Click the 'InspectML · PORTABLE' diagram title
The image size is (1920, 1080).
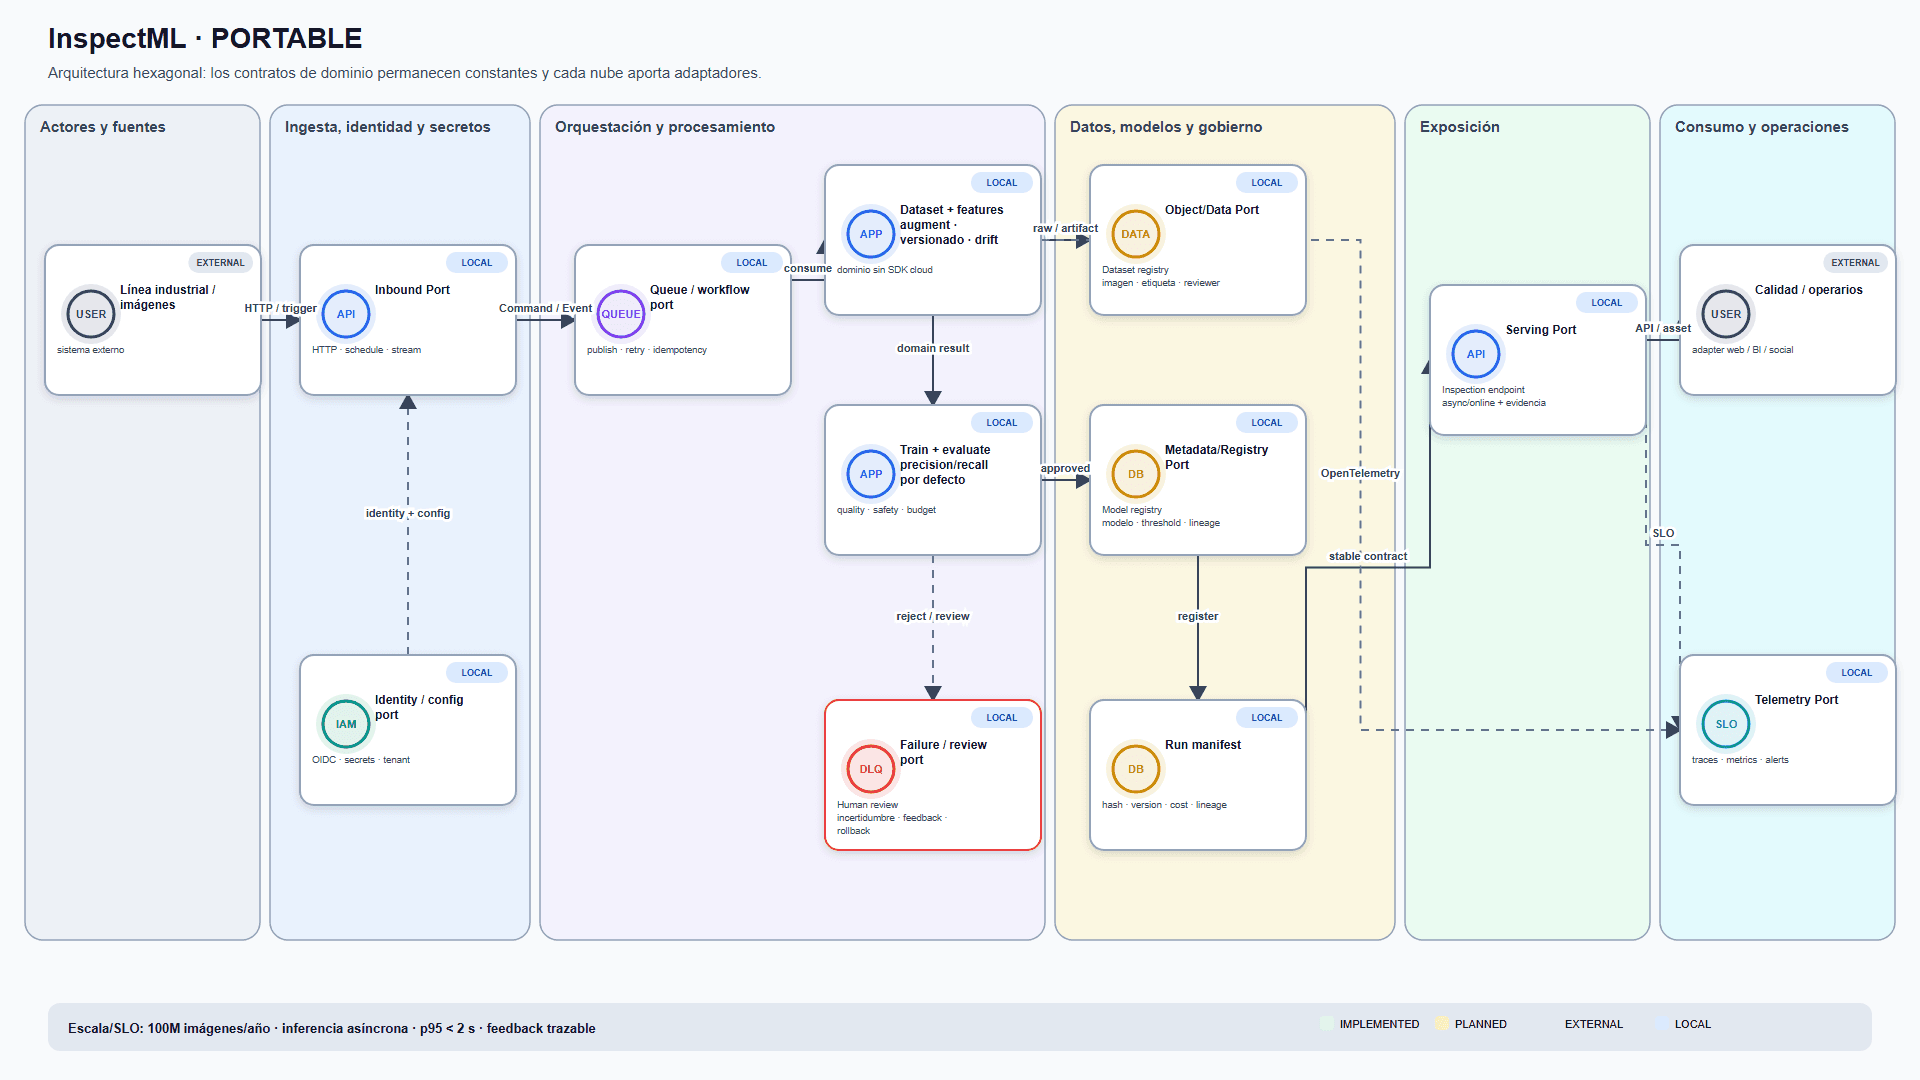205,38
